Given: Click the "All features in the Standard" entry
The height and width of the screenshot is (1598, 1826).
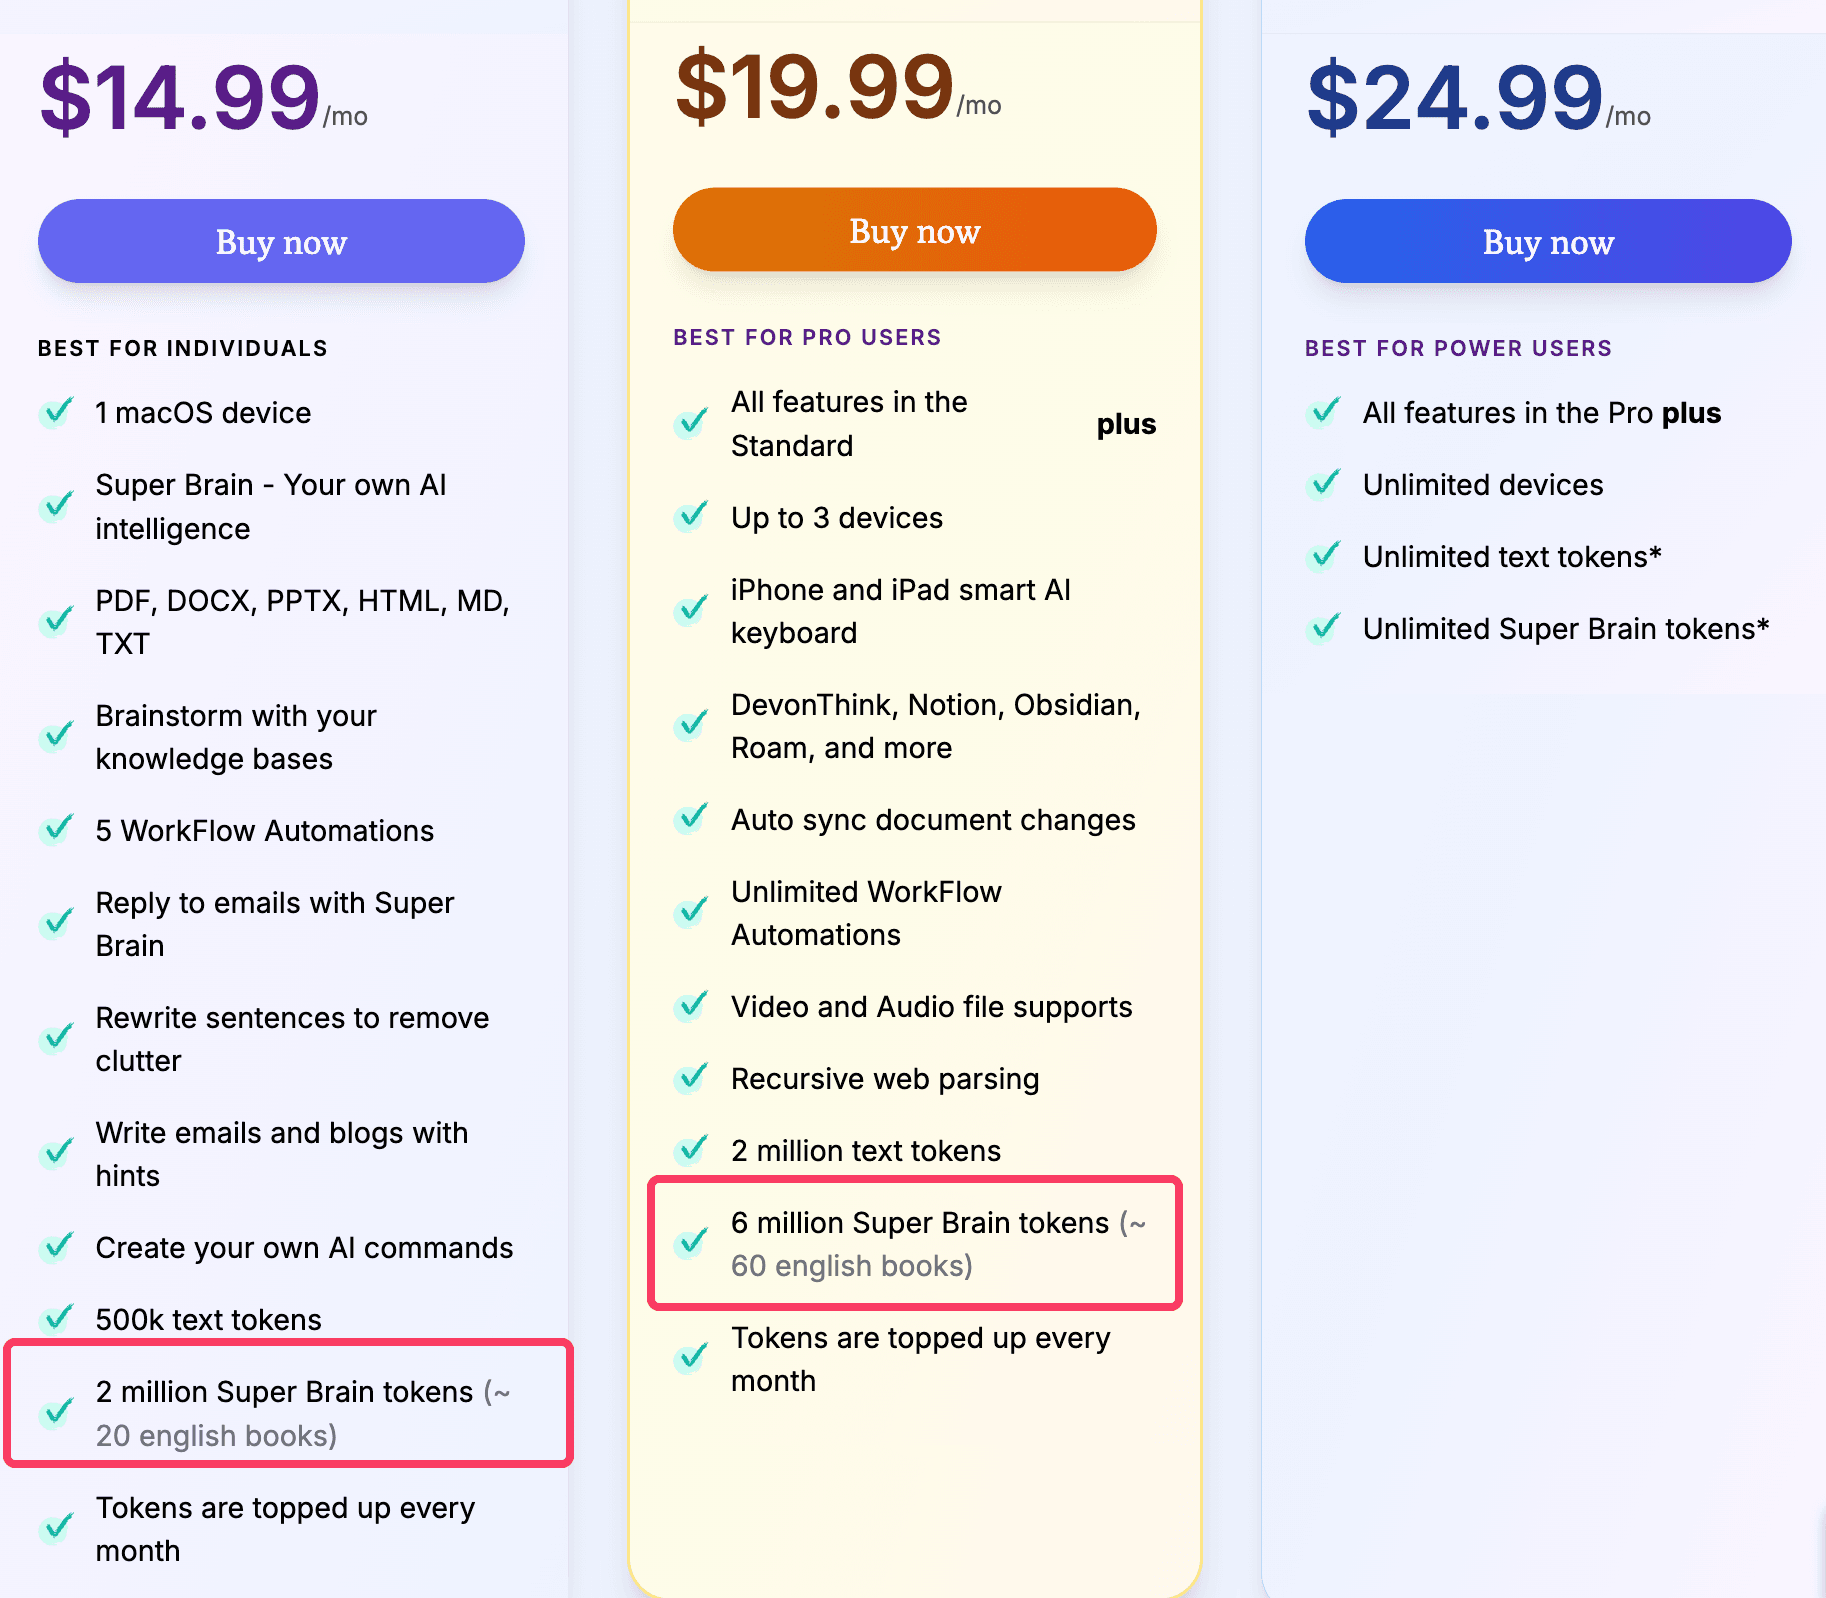Looking at the screenshot, I should coord(849,423).
